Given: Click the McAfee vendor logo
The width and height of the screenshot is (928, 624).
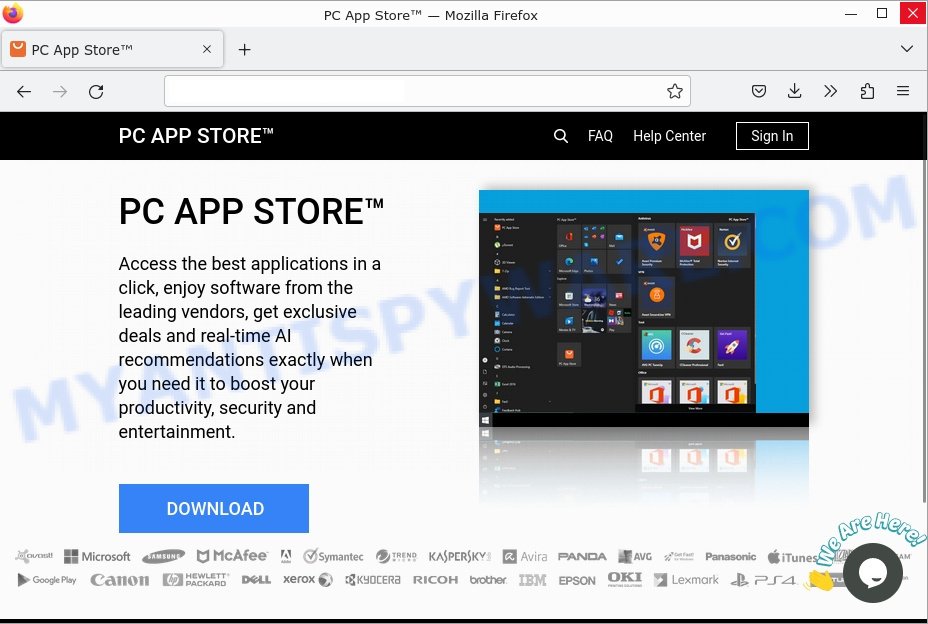Looking at the screenshot, I should coord(232,555).
